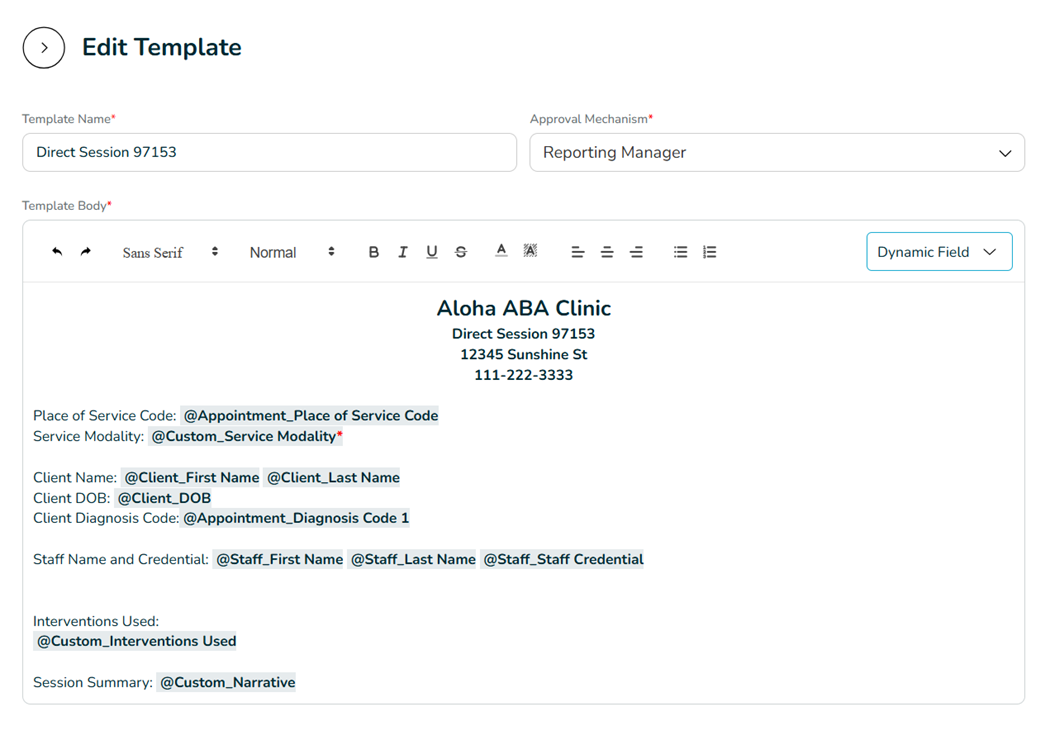Viewport: 1050px width, 740px height.
Task: Click the redo arrow in the editor toolbar
Action: [x=86, y=252]
